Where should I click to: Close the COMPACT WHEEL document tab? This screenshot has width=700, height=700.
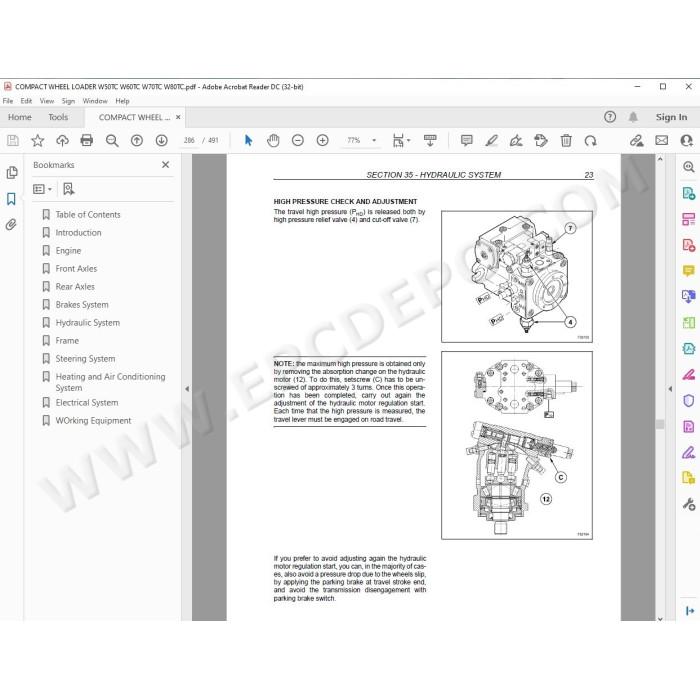pyautogui.click(x=178, y=117)
